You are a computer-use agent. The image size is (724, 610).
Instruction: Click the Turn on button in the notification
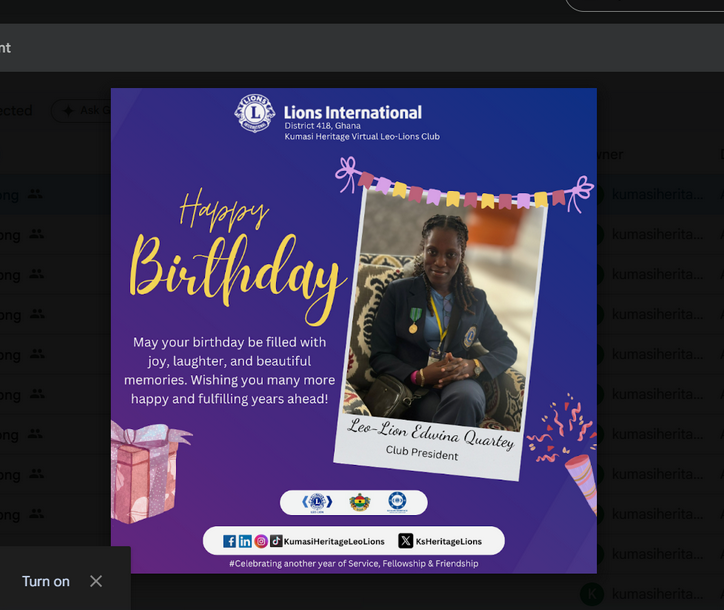point(46,581)
